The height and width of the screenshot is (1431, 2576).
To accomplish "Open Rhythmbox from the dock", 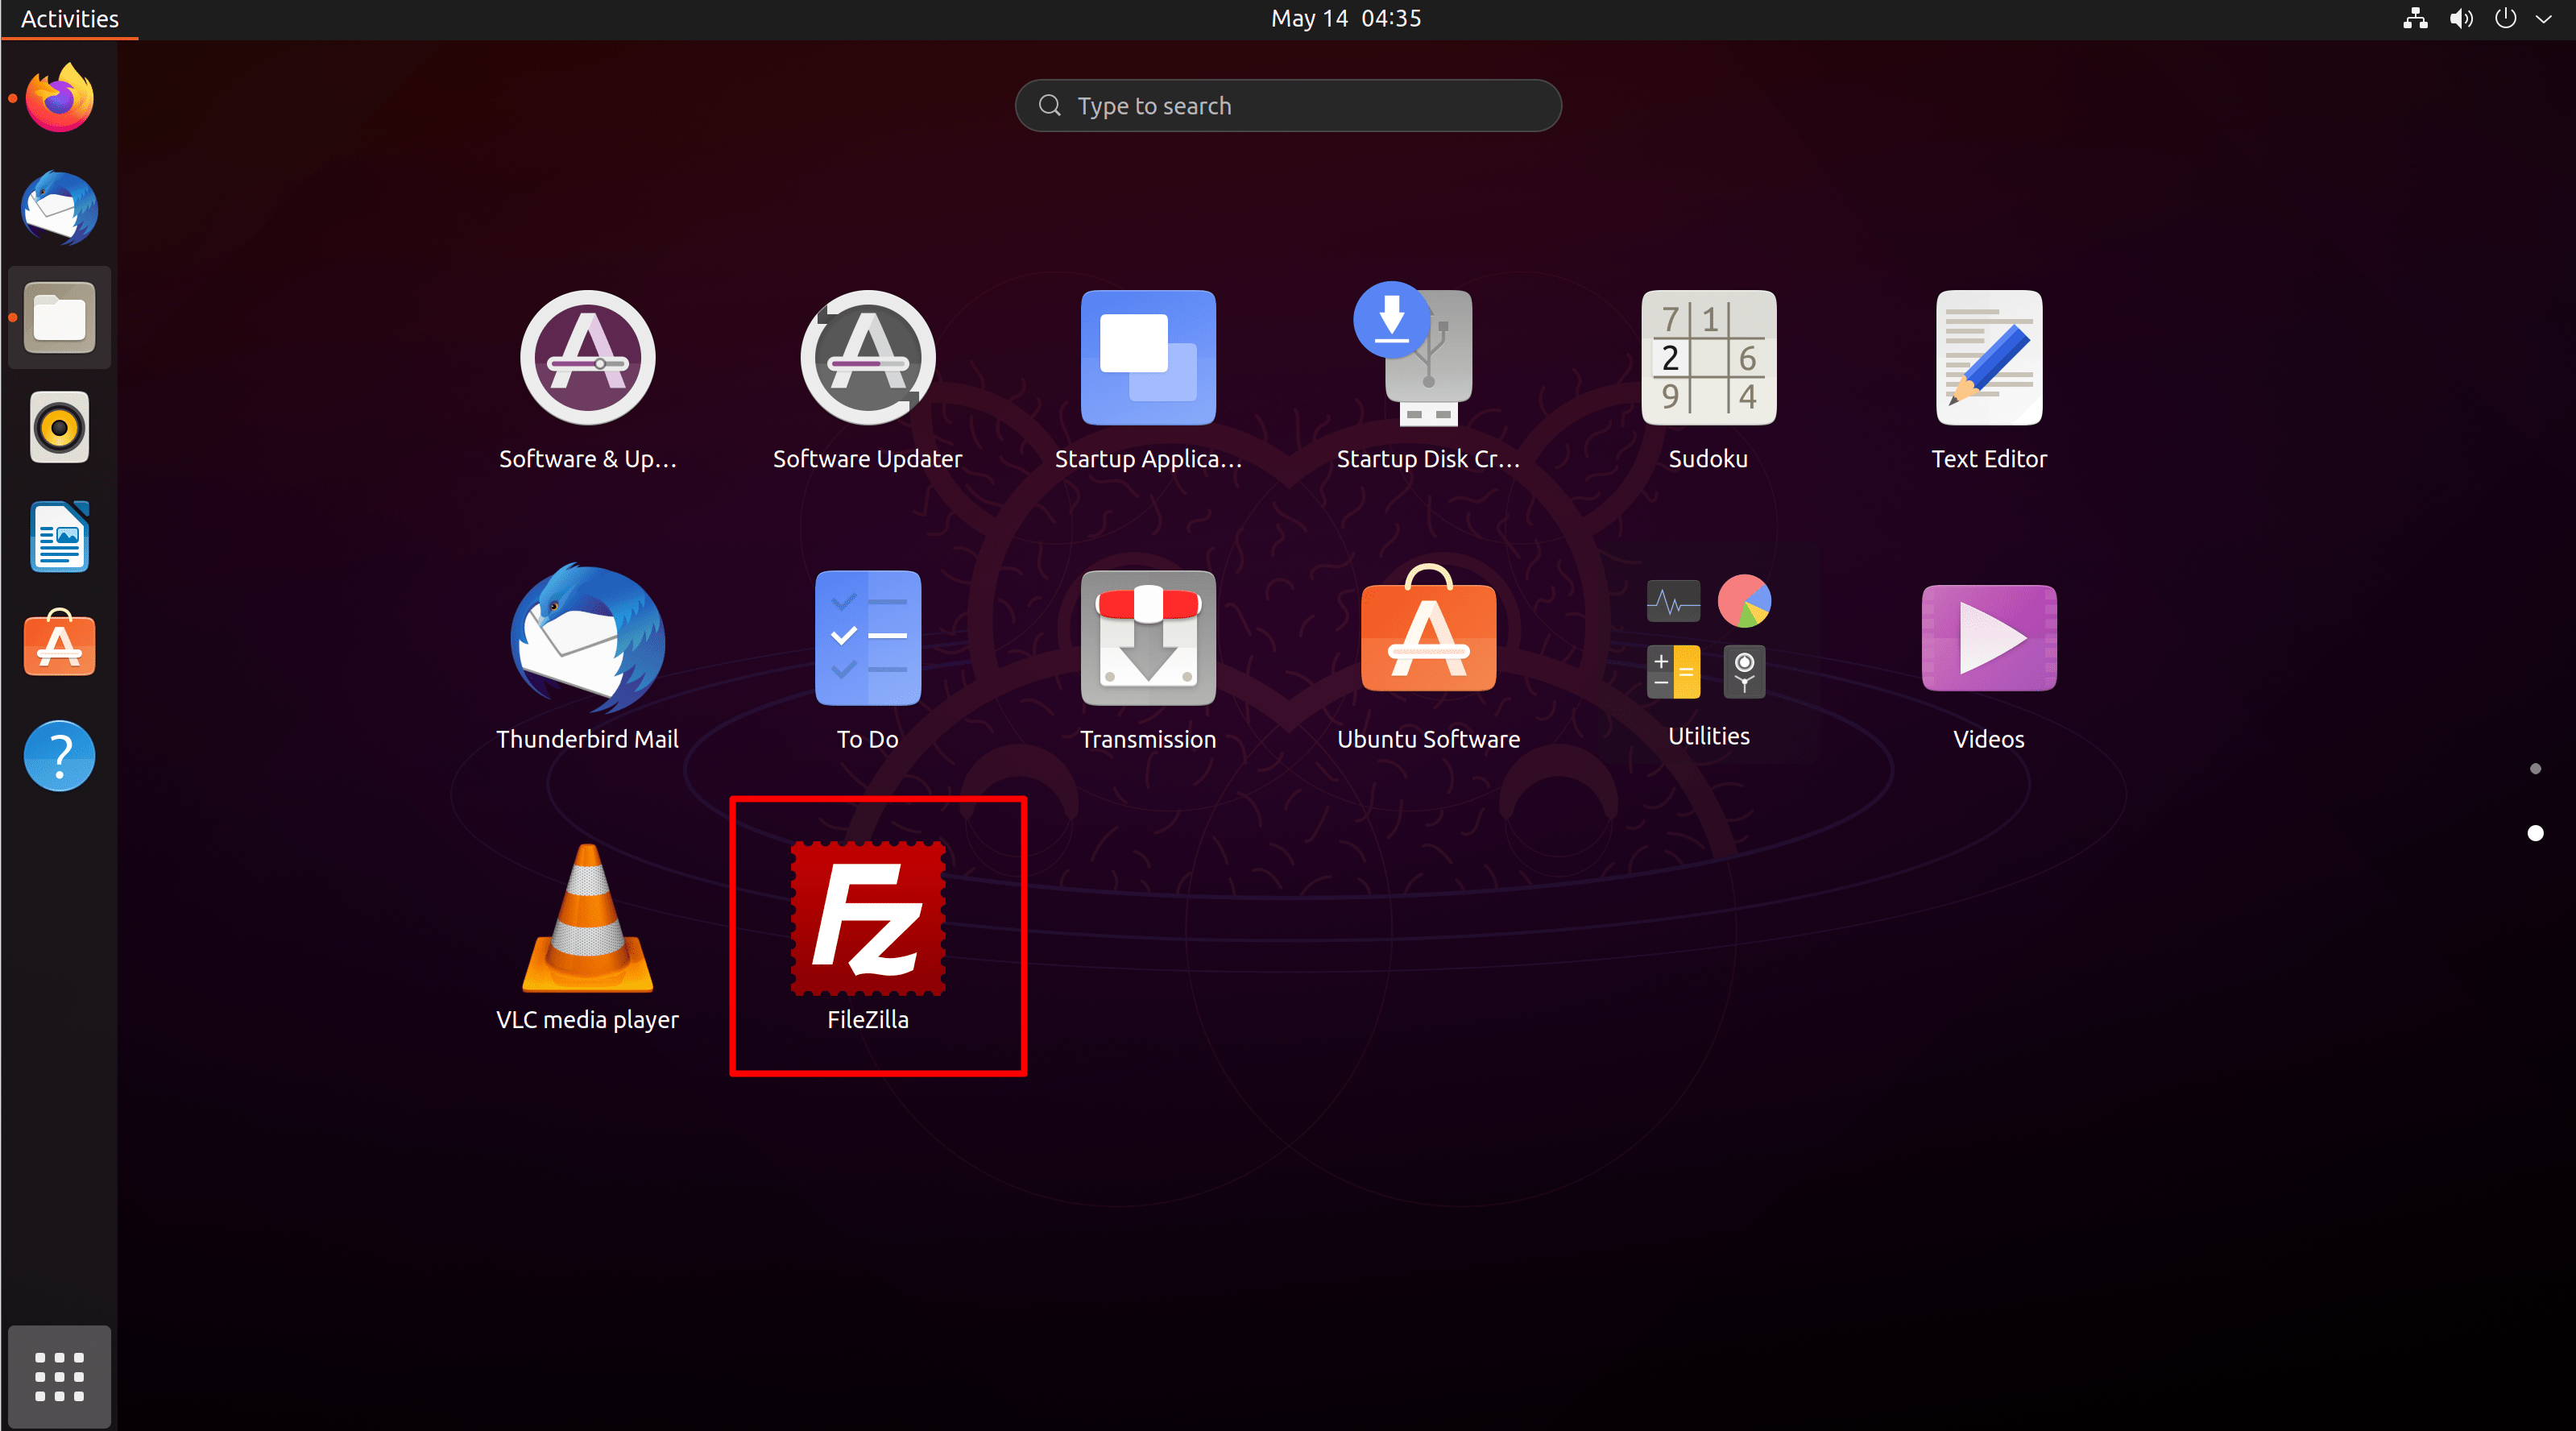I will [59, 428].
